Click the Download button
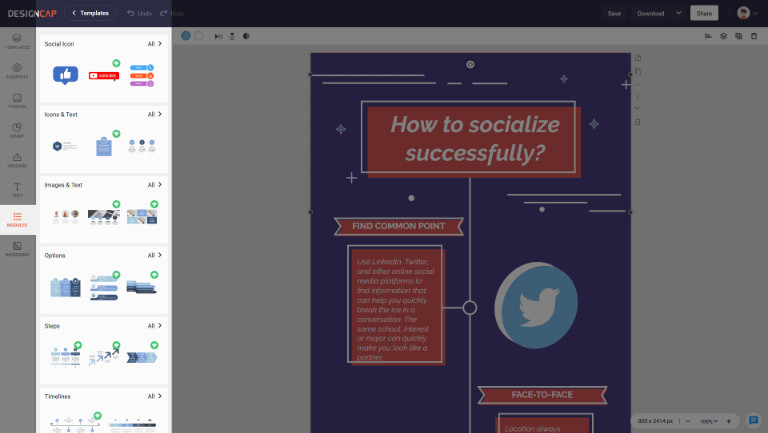 pos(650,13)
